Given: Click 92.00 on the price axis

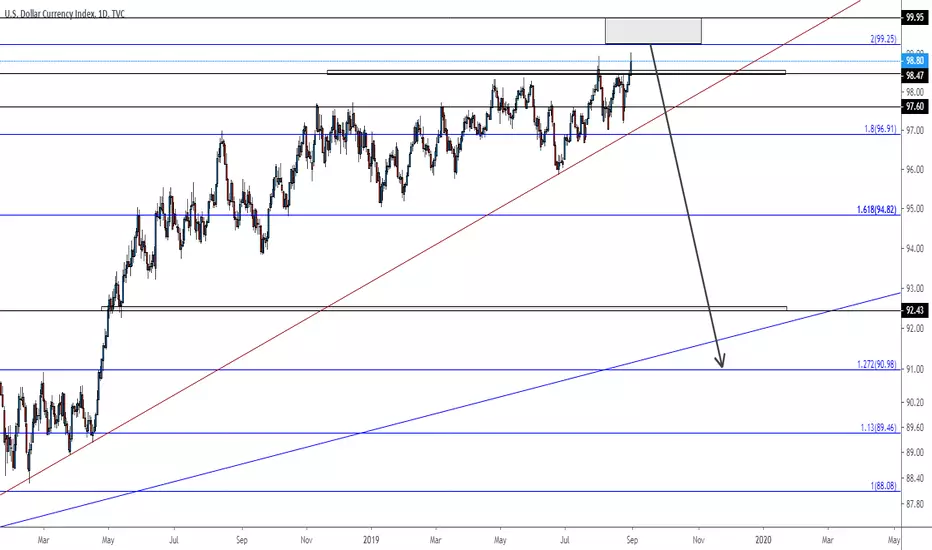Looking at the screenshot, I should click(x=914, y=328).
